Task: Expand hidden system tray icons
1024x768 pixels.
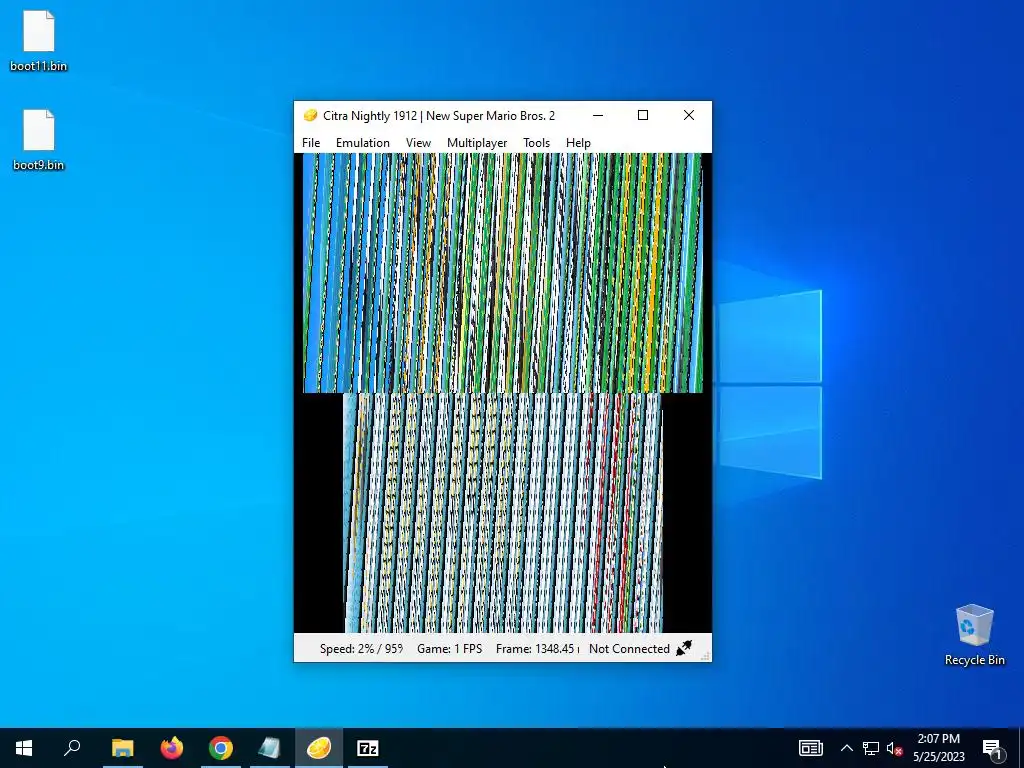Action: click(x=846, y=748)
